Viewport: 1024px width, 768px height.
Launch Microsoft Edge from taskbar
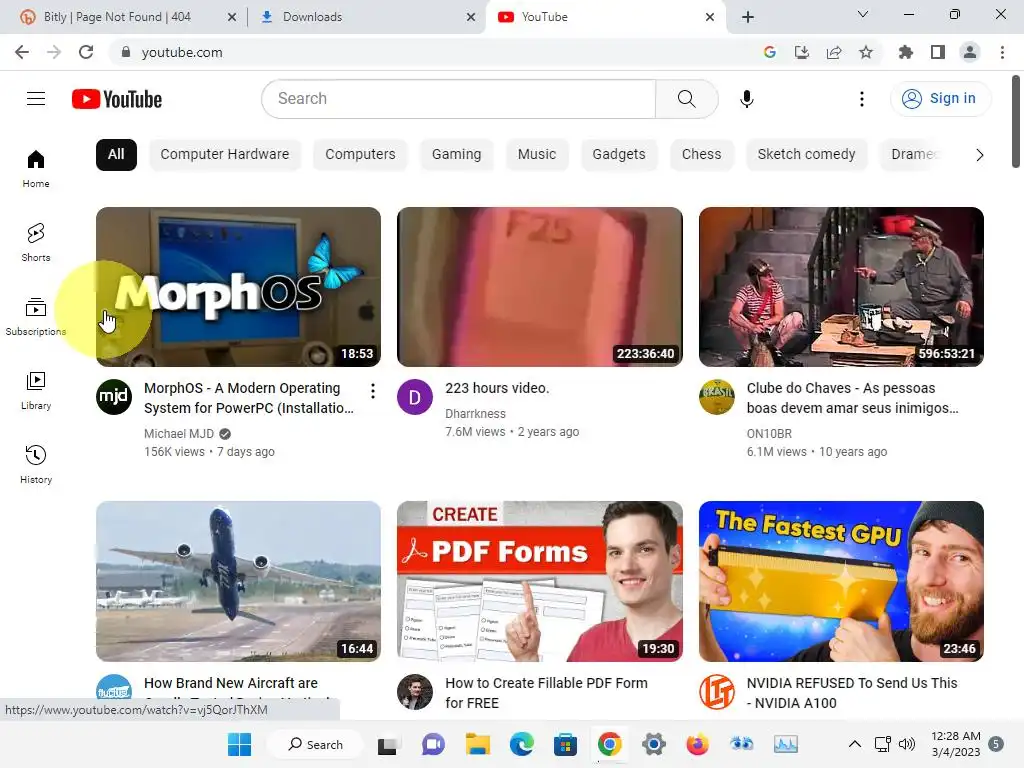pos(521,744)
